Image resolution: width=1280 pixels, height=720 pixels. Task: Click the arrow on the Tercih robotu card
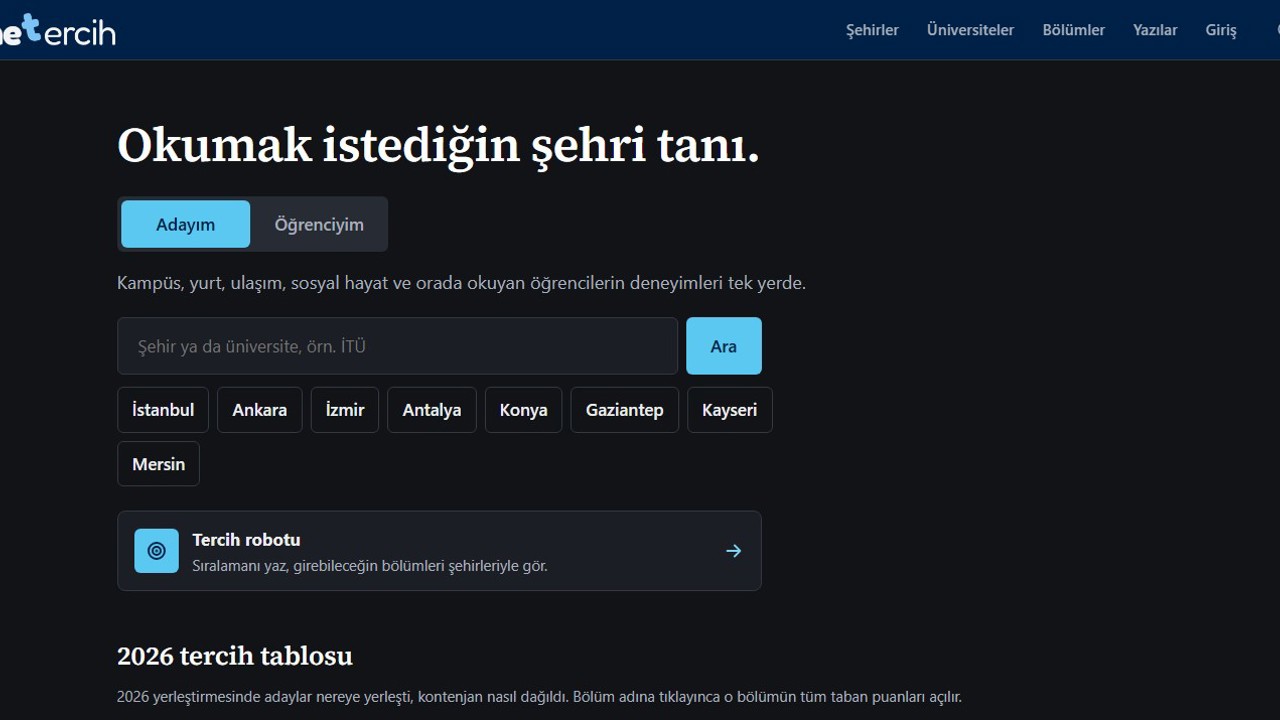pos(733,551)
